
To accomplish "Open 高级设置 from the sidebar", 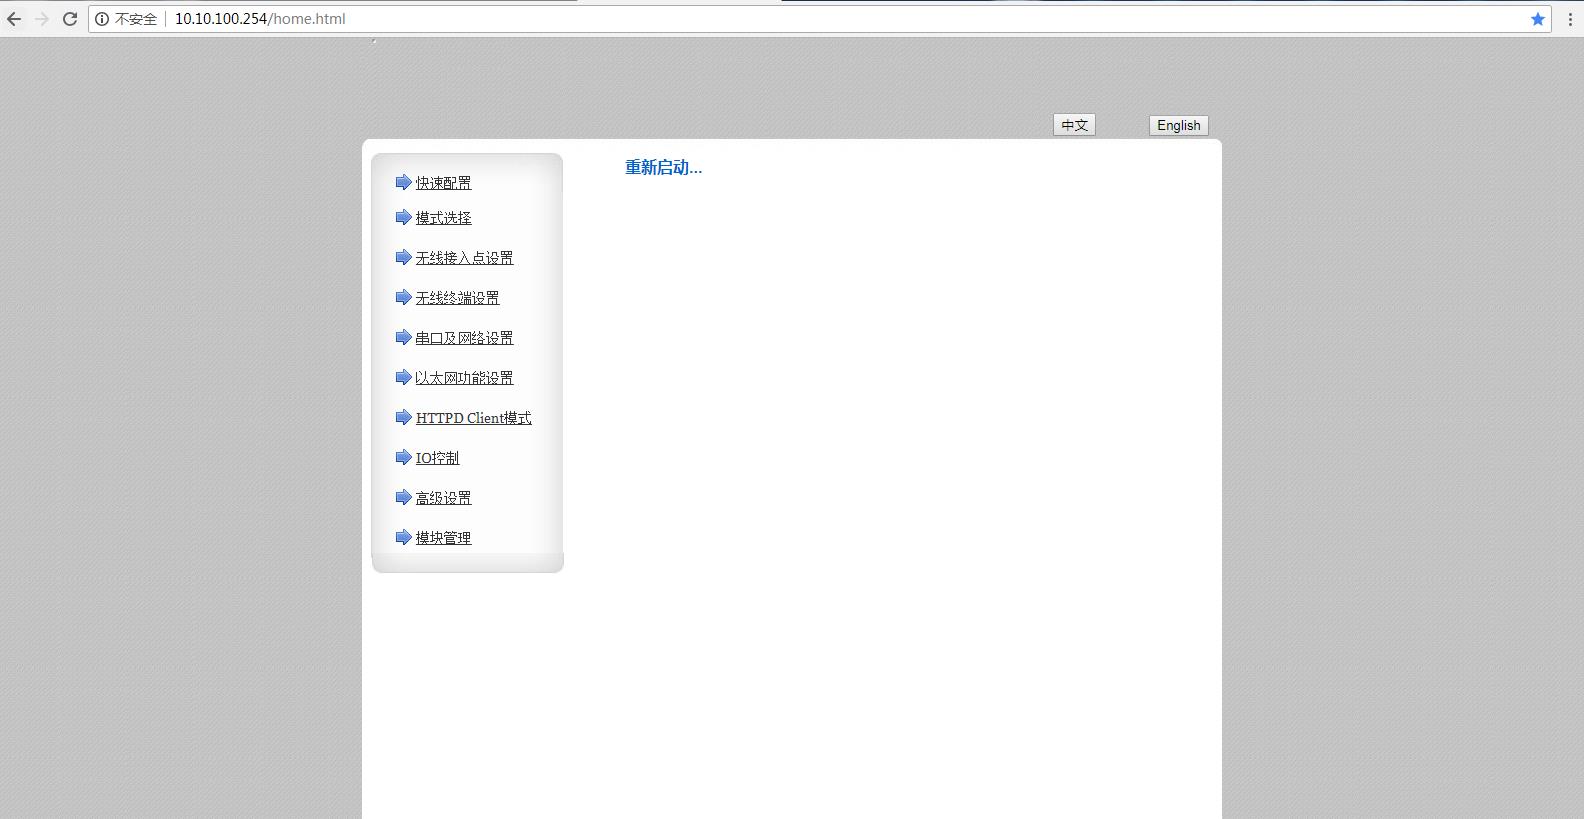I will (443, 498).
